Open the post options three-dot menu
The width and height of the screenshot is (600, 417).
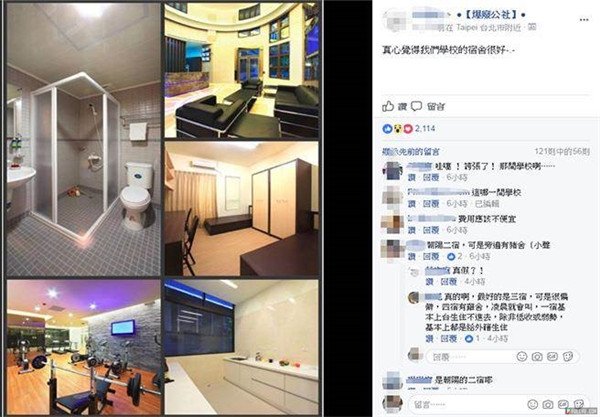pyautogui.click(x=584, y=20)
